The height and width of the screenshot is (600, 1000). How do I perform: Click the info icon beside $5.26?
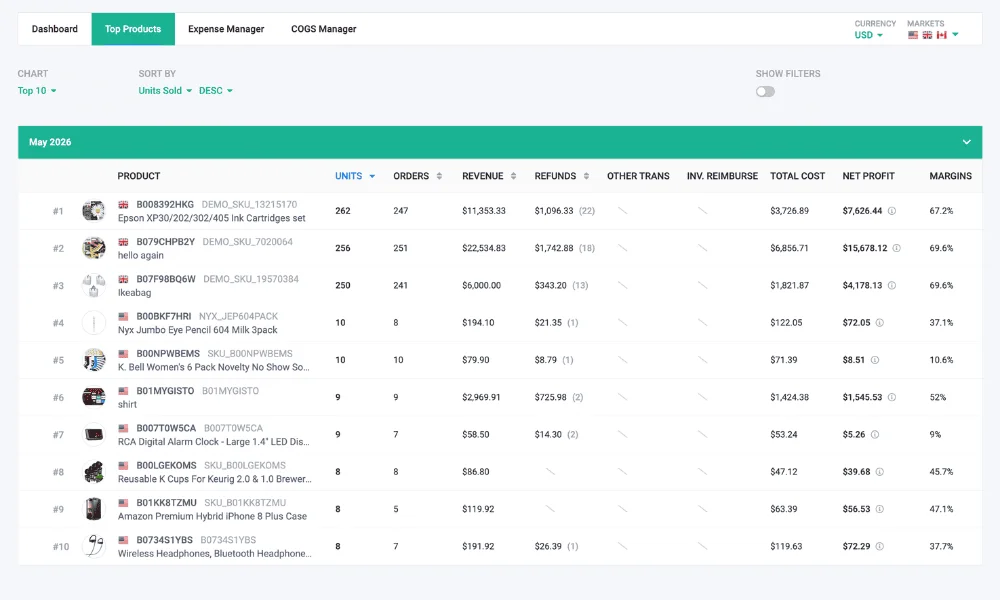[x=874, y=434]
